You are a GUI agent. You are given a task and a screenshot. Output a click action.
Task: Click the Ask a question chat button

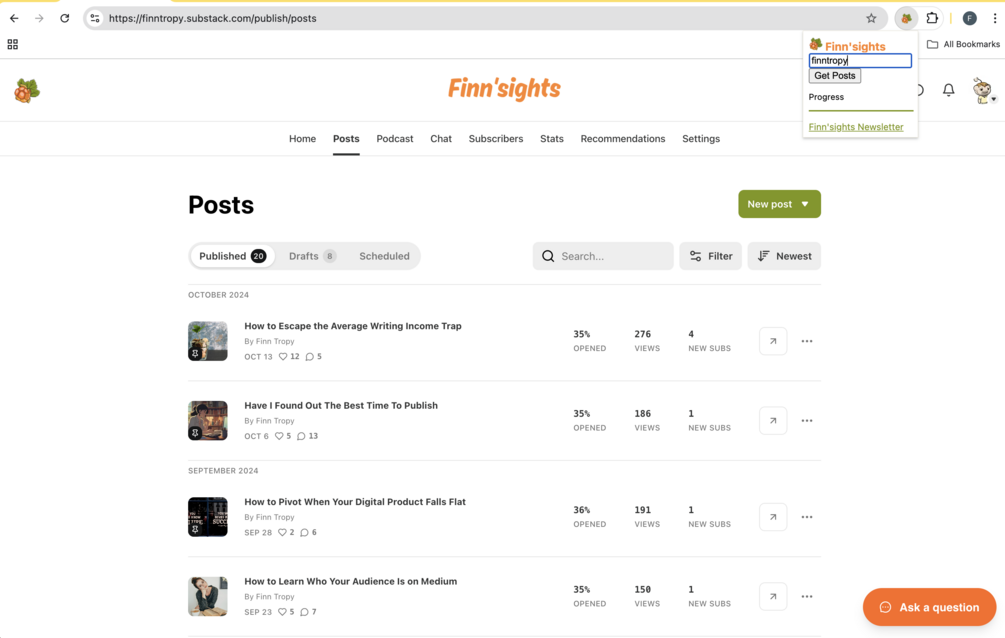click(x=929, y=607)
